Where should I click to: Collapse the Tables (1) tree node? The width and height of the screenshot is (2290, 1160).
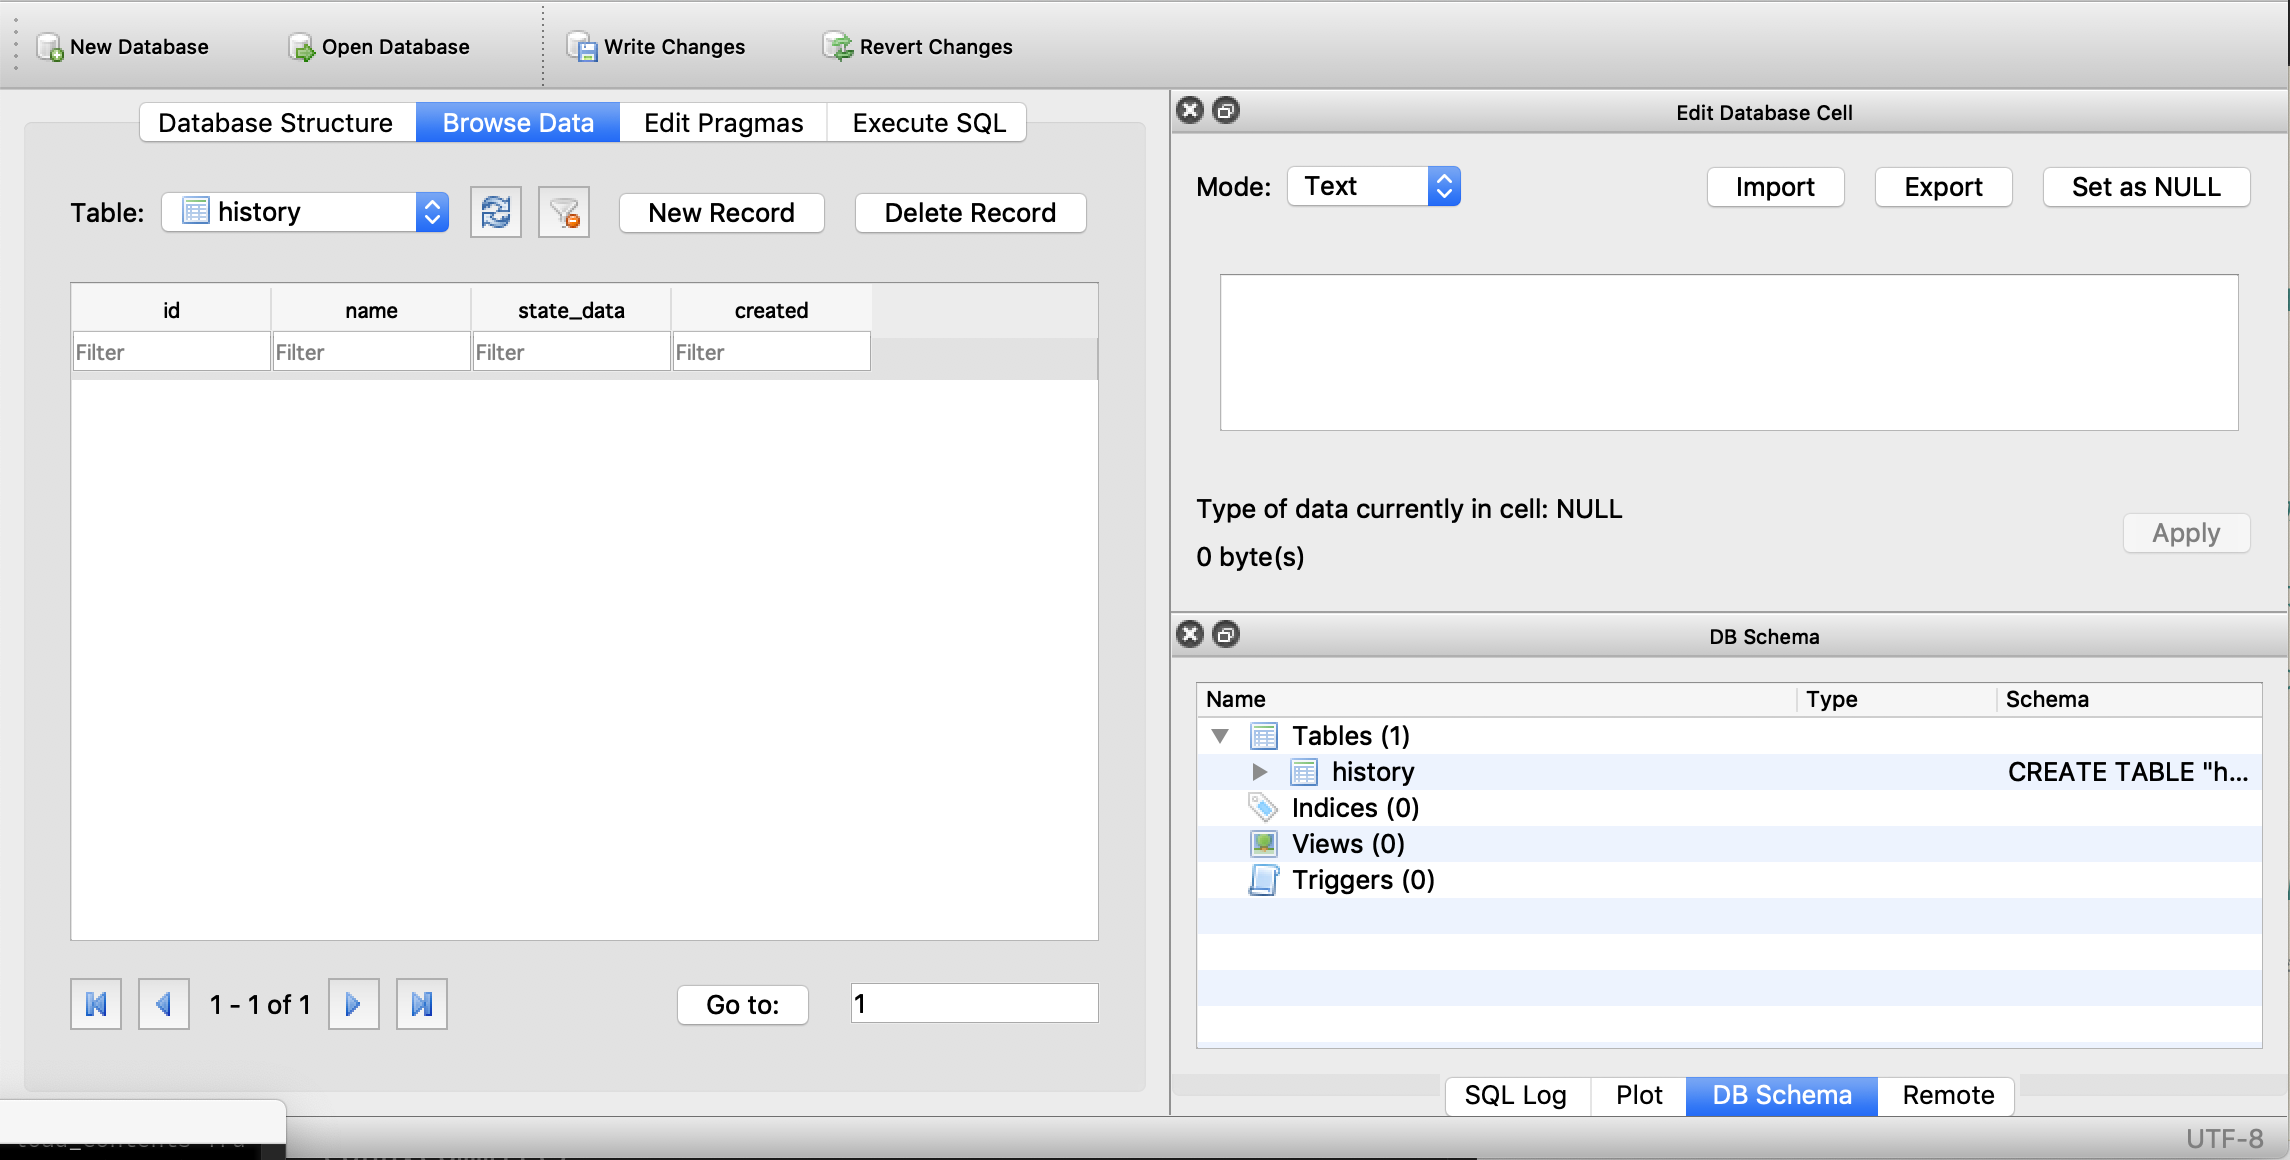point(1220,736)
